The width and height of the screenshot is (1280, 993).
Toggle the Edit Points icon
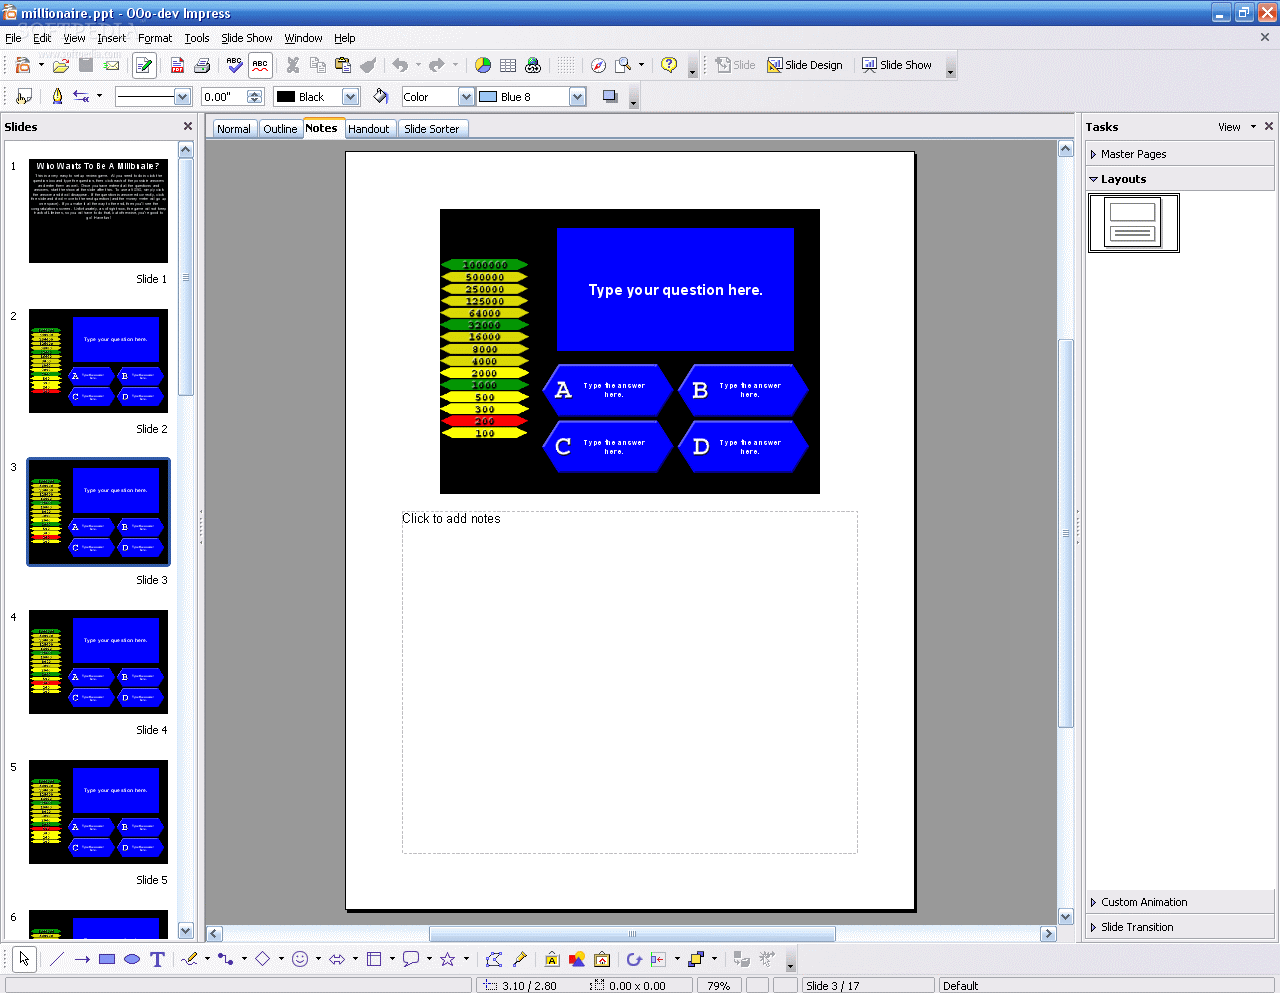click(x=494, y=959)
